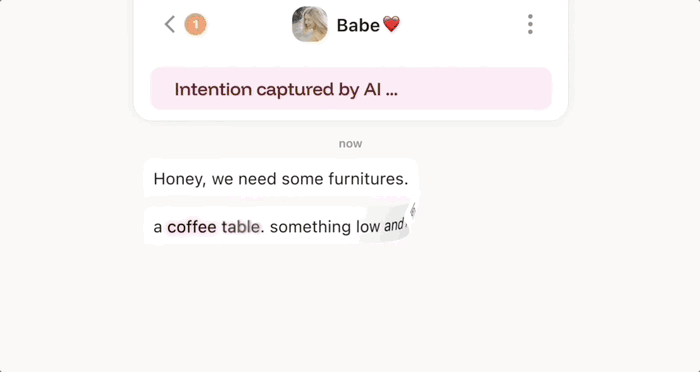The image size is (700, 372).
Task: Tap the now timestamp above the messages
Action: [350, 144]
